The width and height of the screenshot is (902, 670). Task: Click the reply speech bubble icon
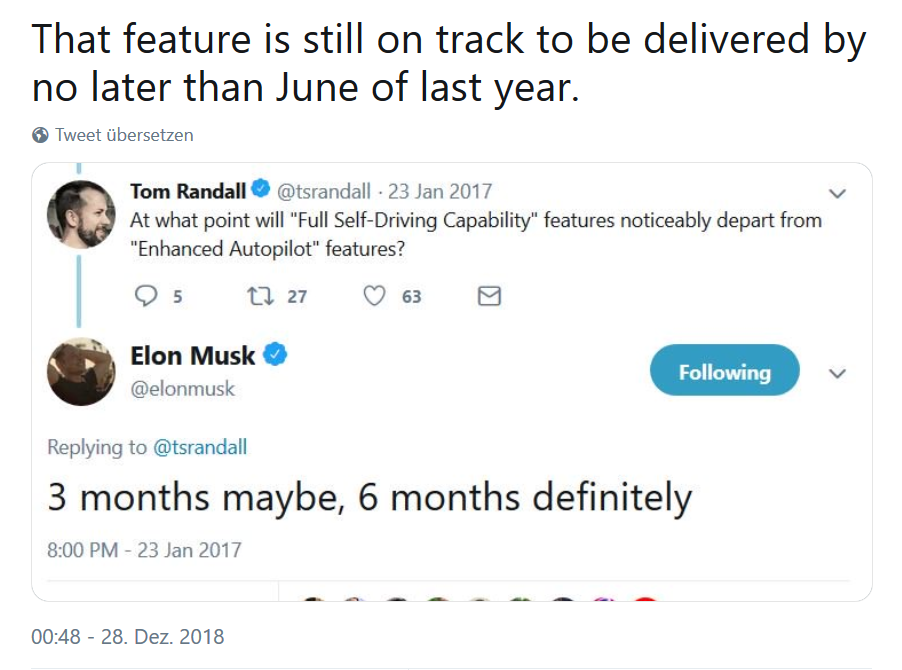pyautogui.click(x=146, y=296)
